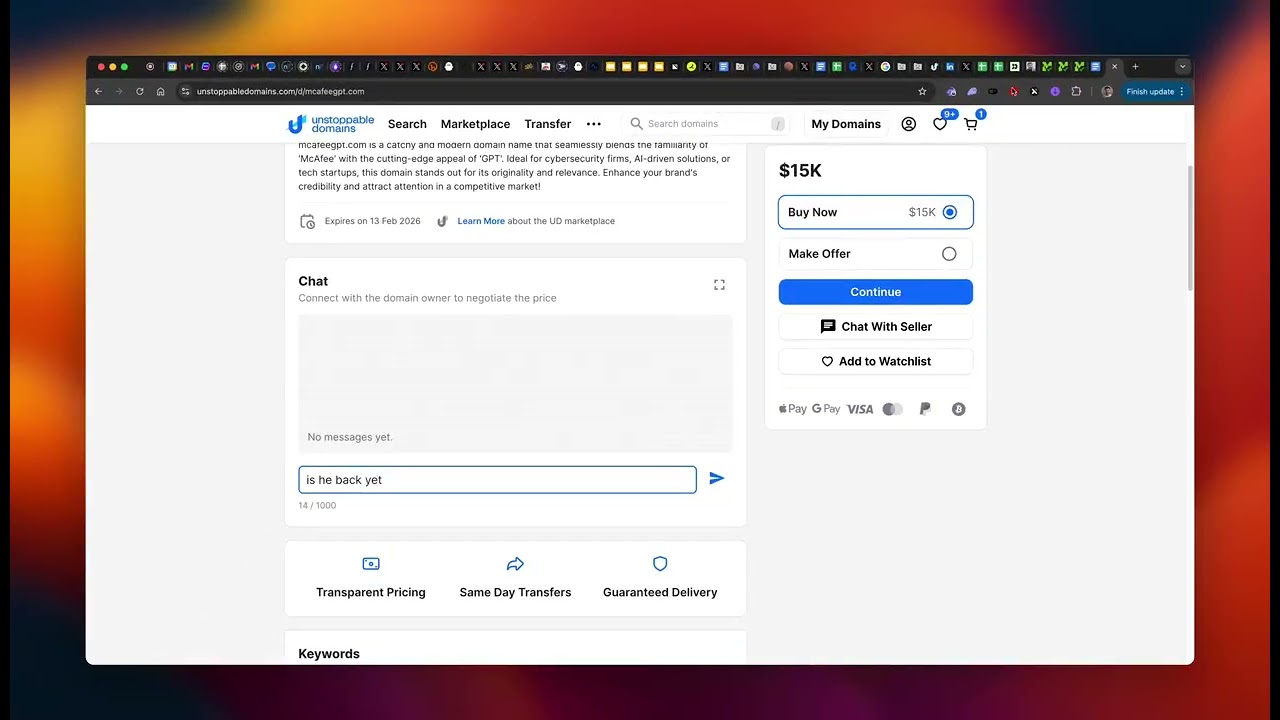Open the Marketplace menu item
Image resolution: width=1280 pixels, height=720 pixels.
475,124
